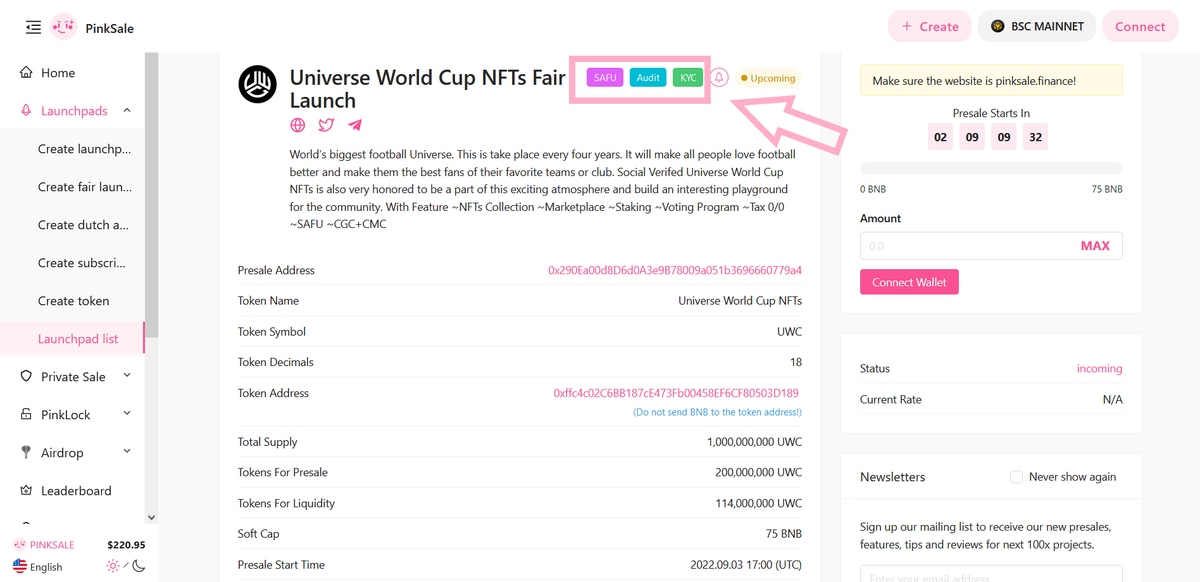Expand the Airdrop submenu chevron
The image size is (1200, 582).
click(127, 452)
